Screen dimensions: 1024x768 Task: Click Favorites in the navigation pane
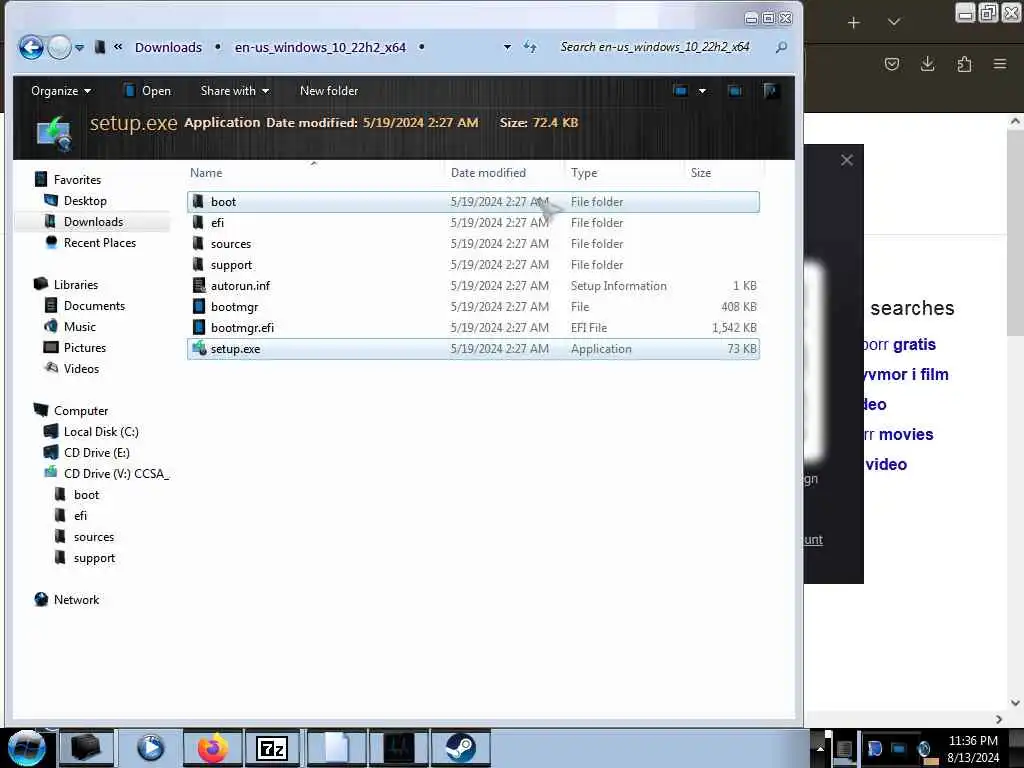(77, 180)
